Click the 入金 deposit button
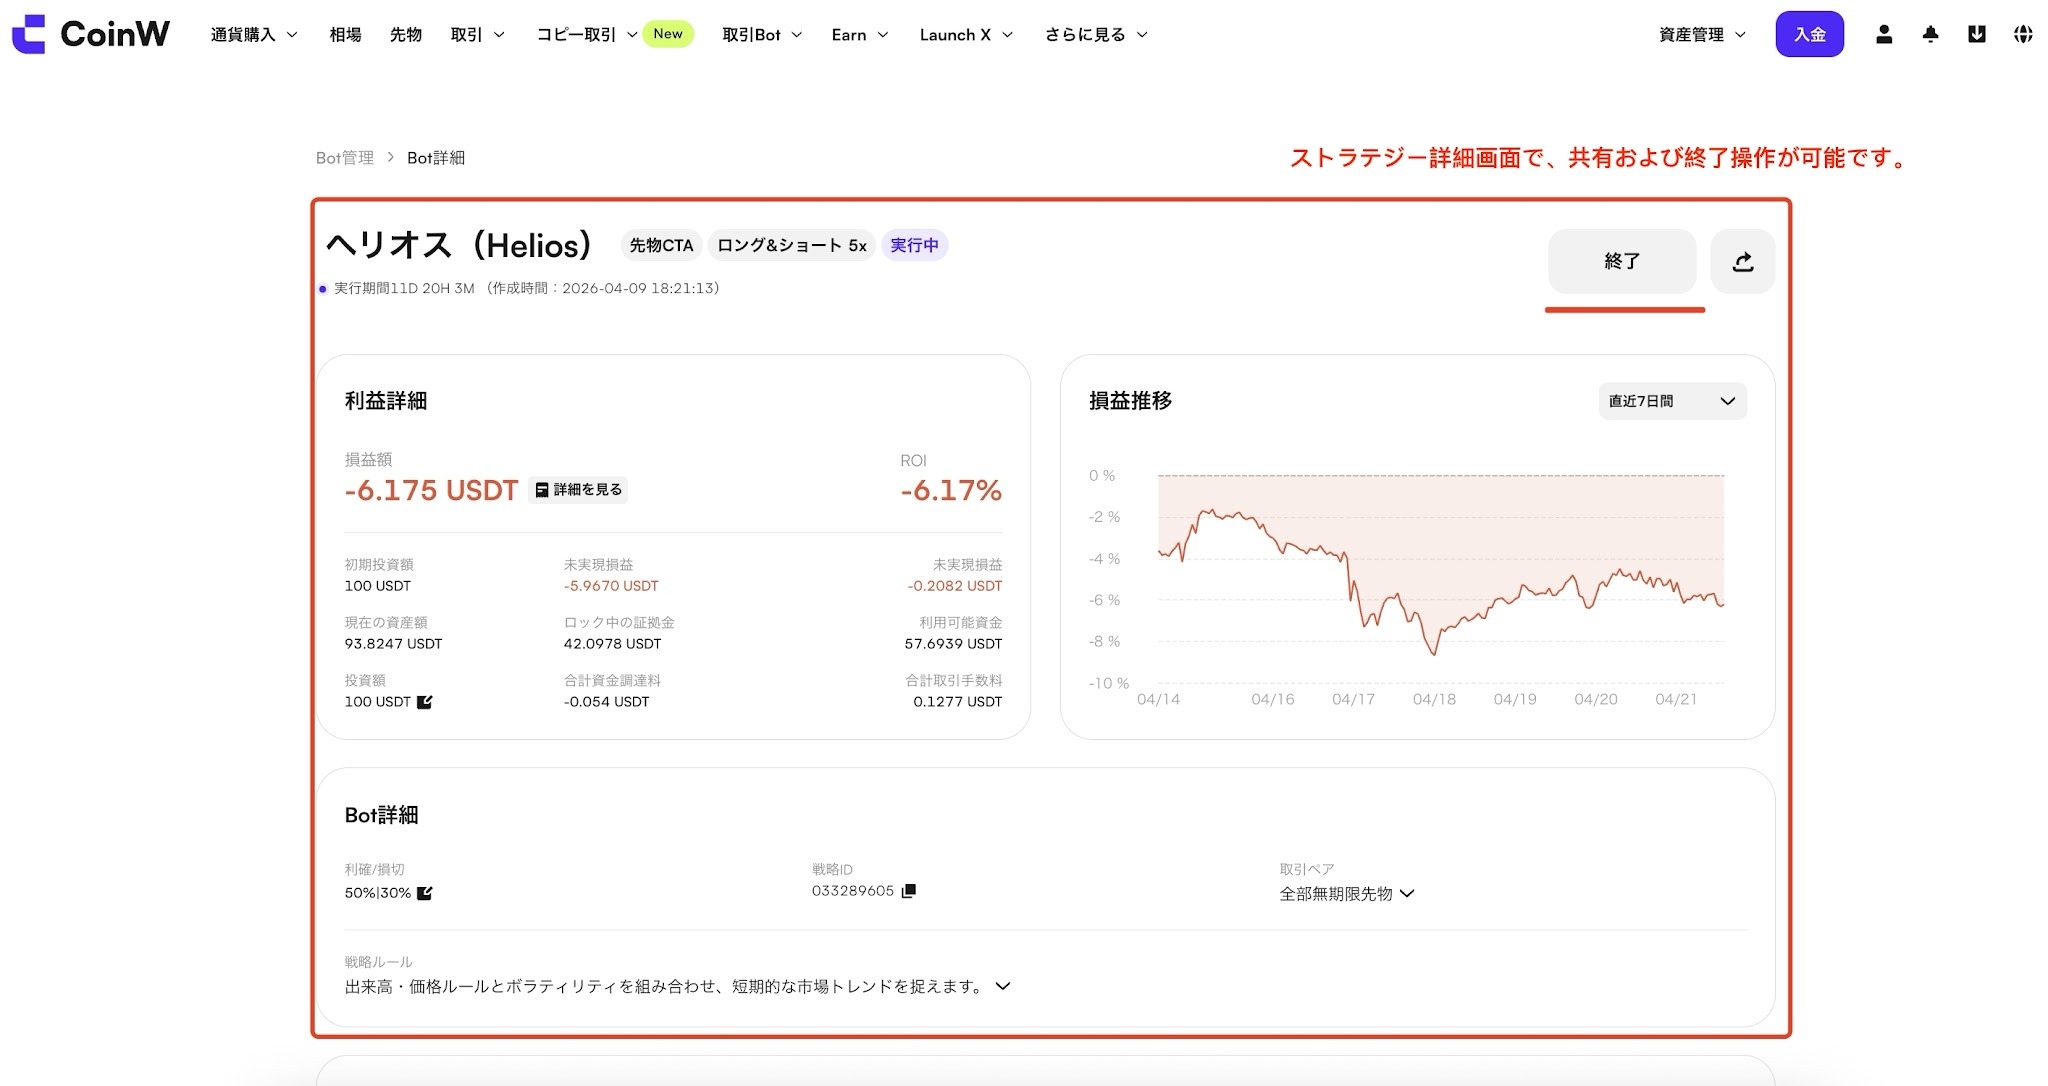 pyautogui.click(x=1809, y=34)
